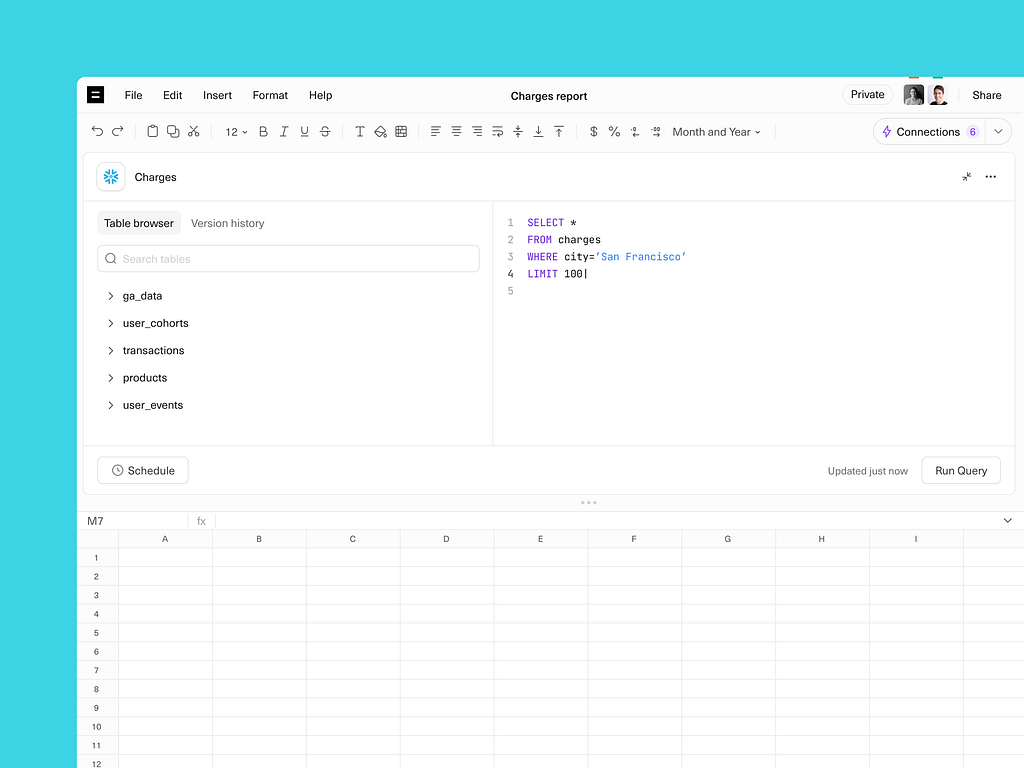Image resolution: width=1024 pixels, height=768 pixels.
Task: Switch to the Version history tab
Action: click(227, 223)
